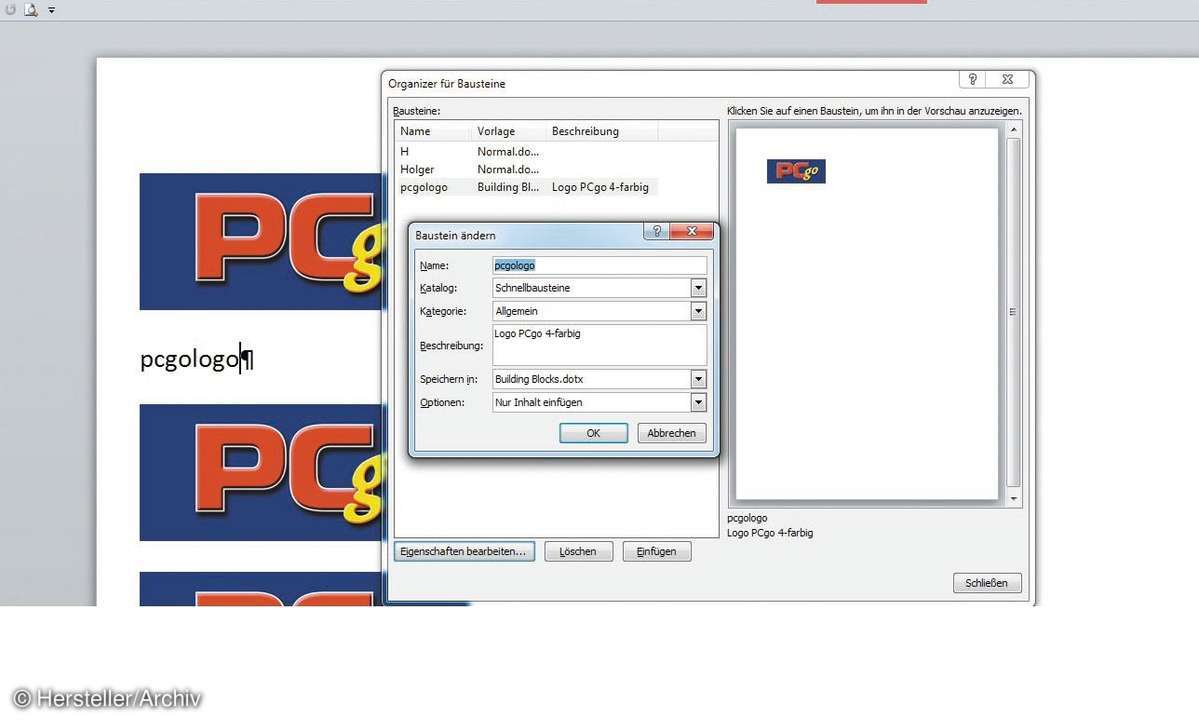The height and width of the screenshot is (720, 1199).
Task: Click the preview pane vertical scrollbar thumb
Action: pyautogui.click(x=1014, y=312)
